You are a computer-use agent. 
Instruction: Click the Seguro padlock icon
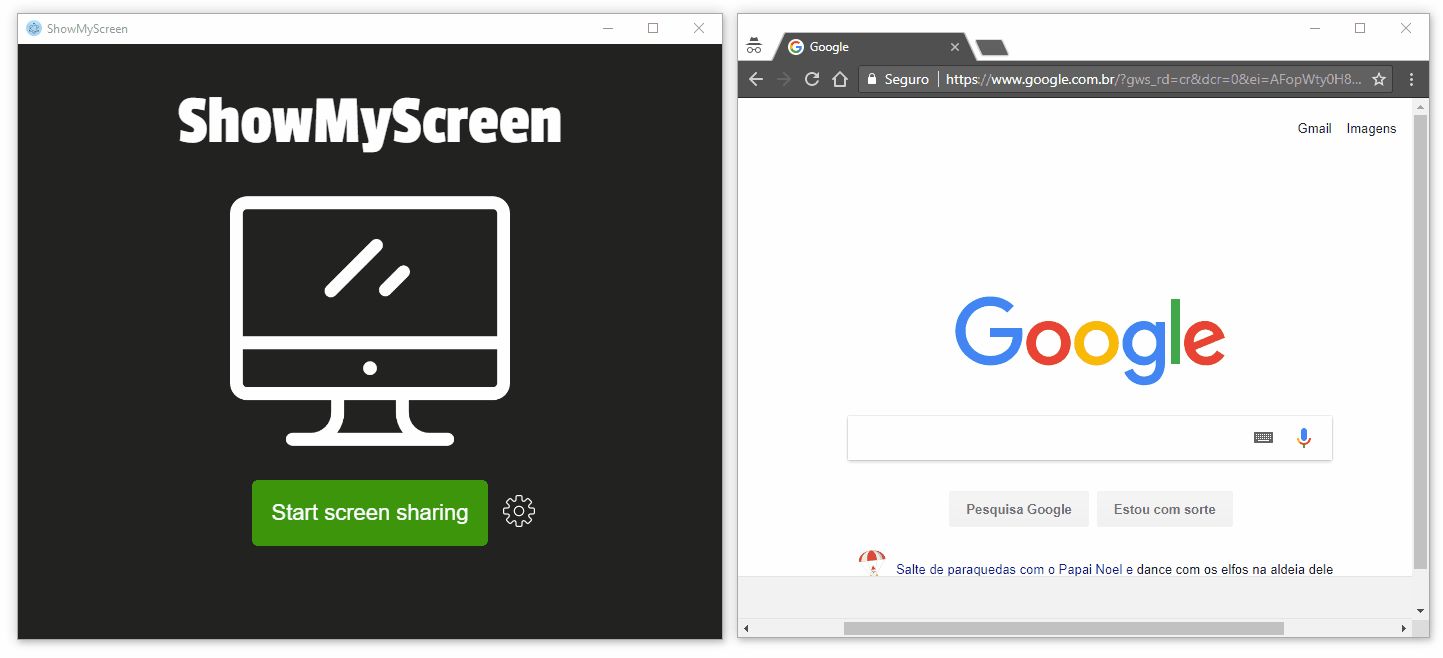pos(872,79)
